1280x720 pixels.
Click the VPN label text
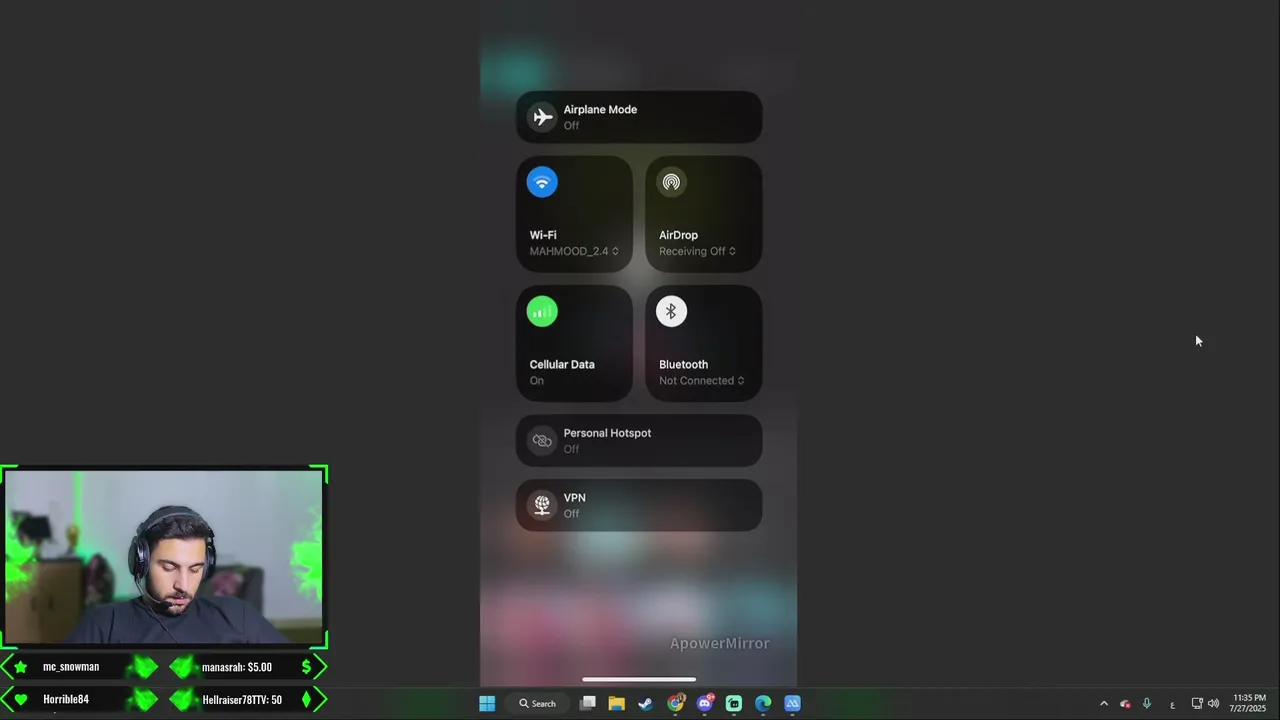click(574, 498)
